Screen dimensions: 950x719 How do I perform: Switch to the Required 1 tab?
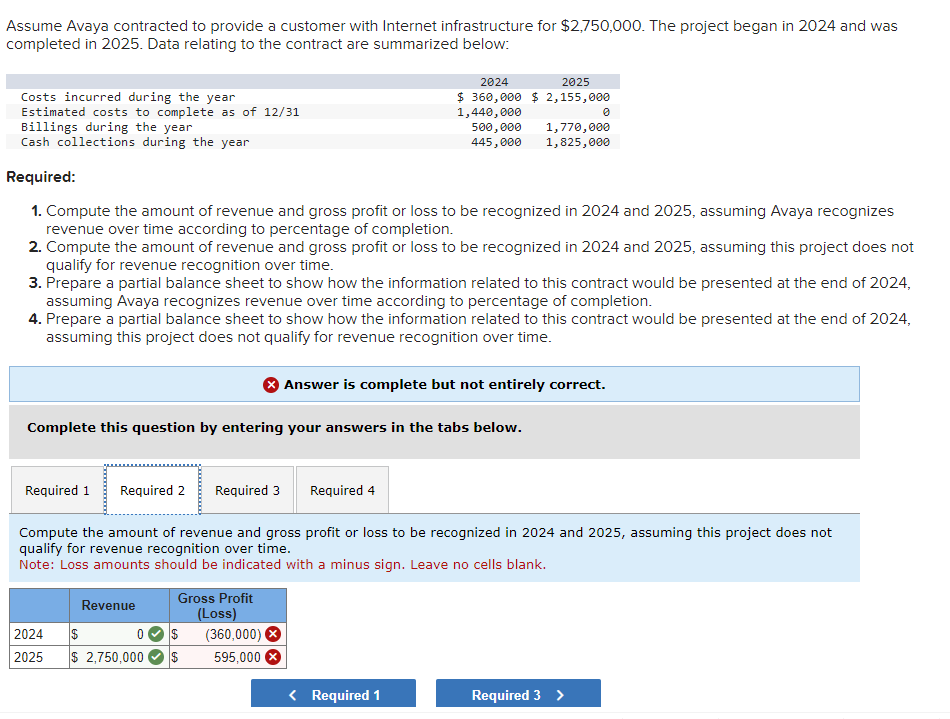pyautogui.click(x=56, y=490)
